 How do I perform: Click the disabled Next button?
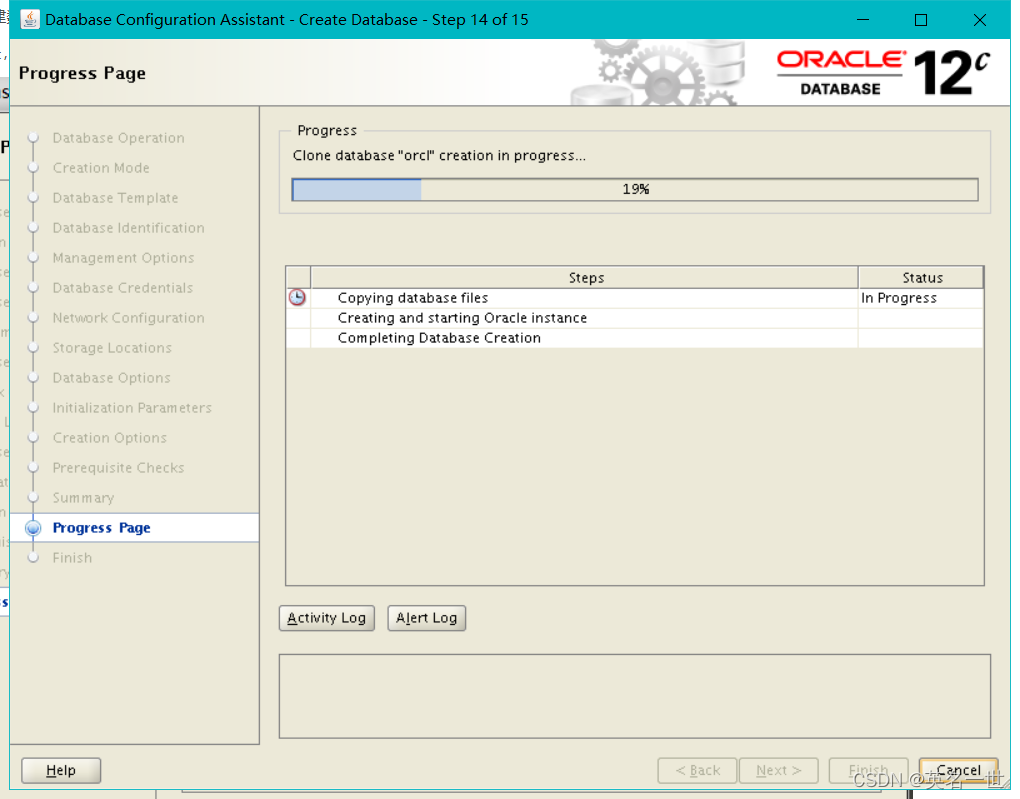click(779, 770)
